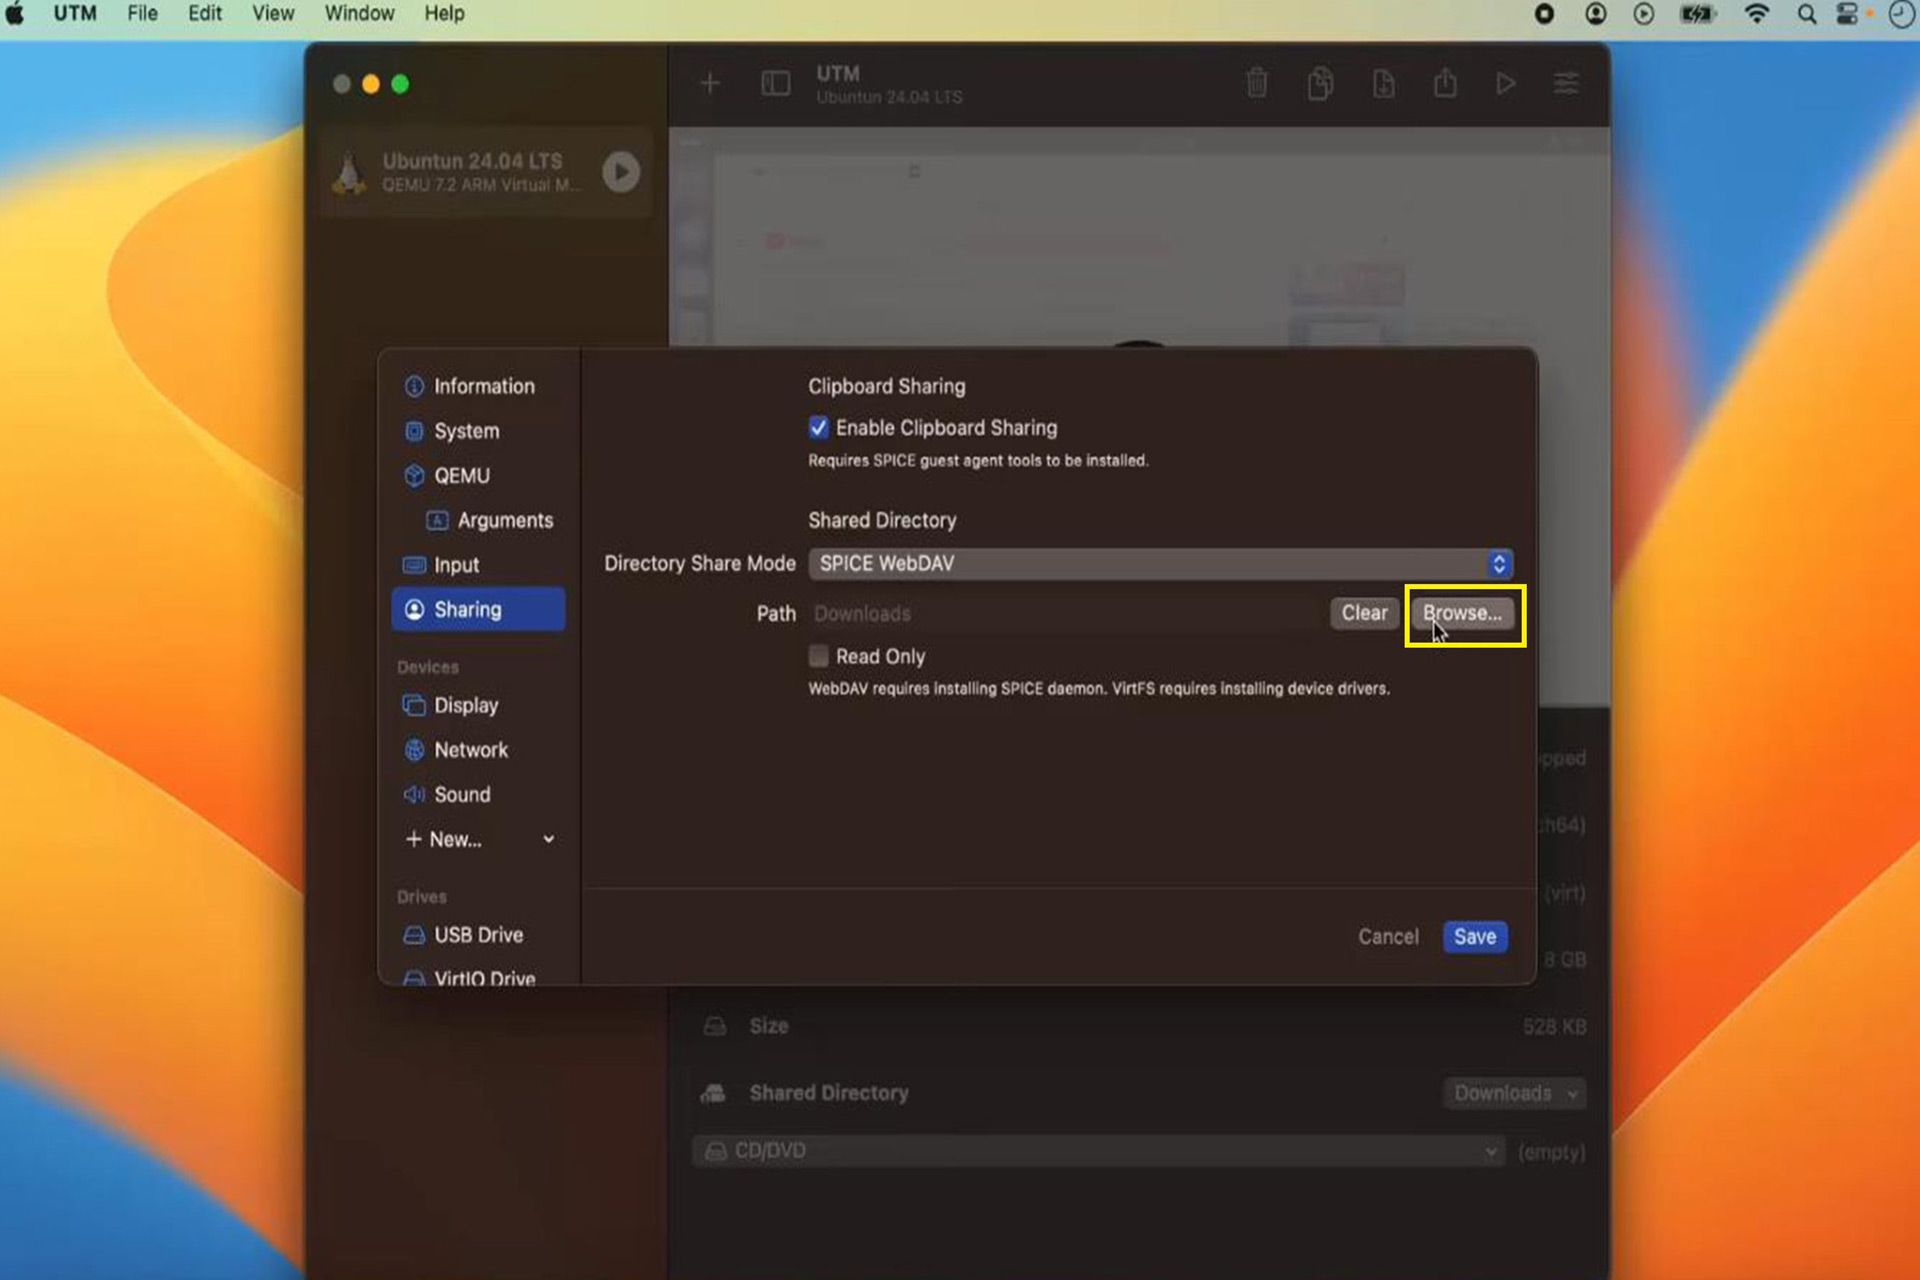
Task: Open the Shared Directory Downloads dropdown
Action: pos(1515,1093)
